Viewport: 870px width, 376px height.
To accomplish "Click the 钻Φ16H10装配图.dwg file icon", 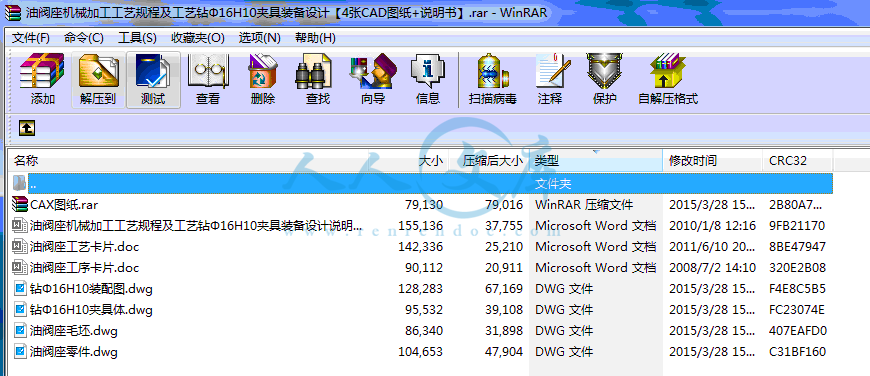I will pos(20,289).
